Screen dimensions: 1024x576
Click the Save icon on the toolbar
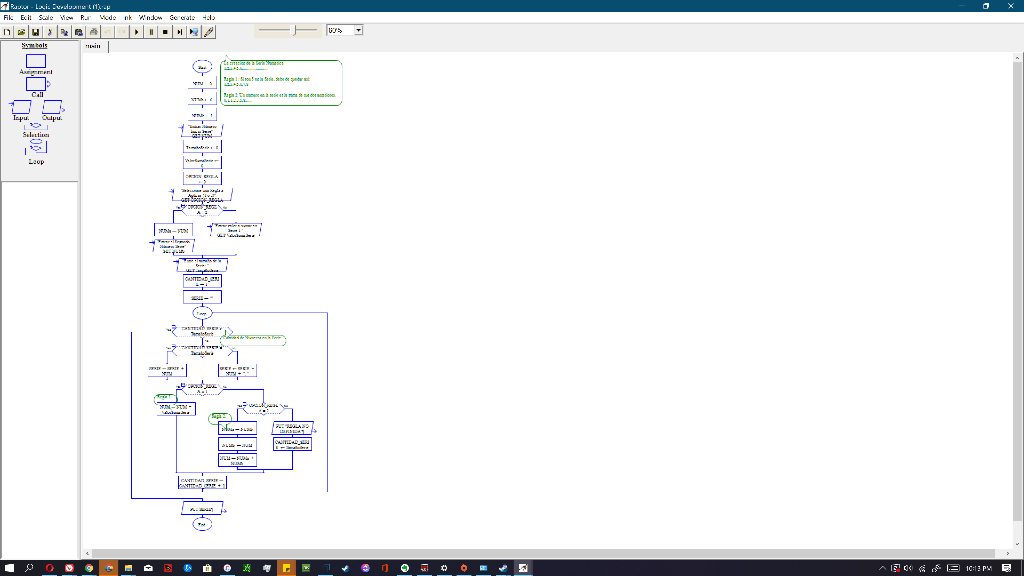tap(35, 31)
